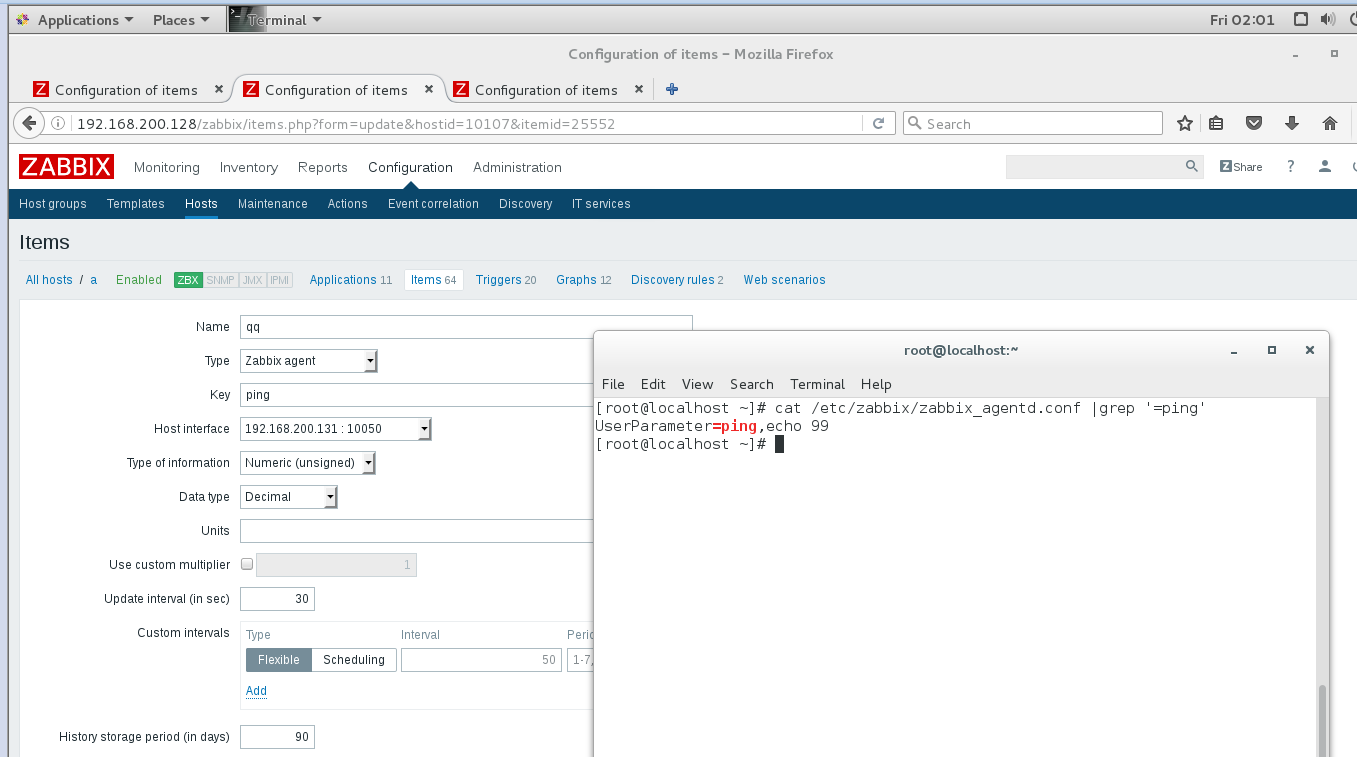
Task: Click the Share button in Zabbix header
Action: pyautogui.click(x=1241, y=167)
